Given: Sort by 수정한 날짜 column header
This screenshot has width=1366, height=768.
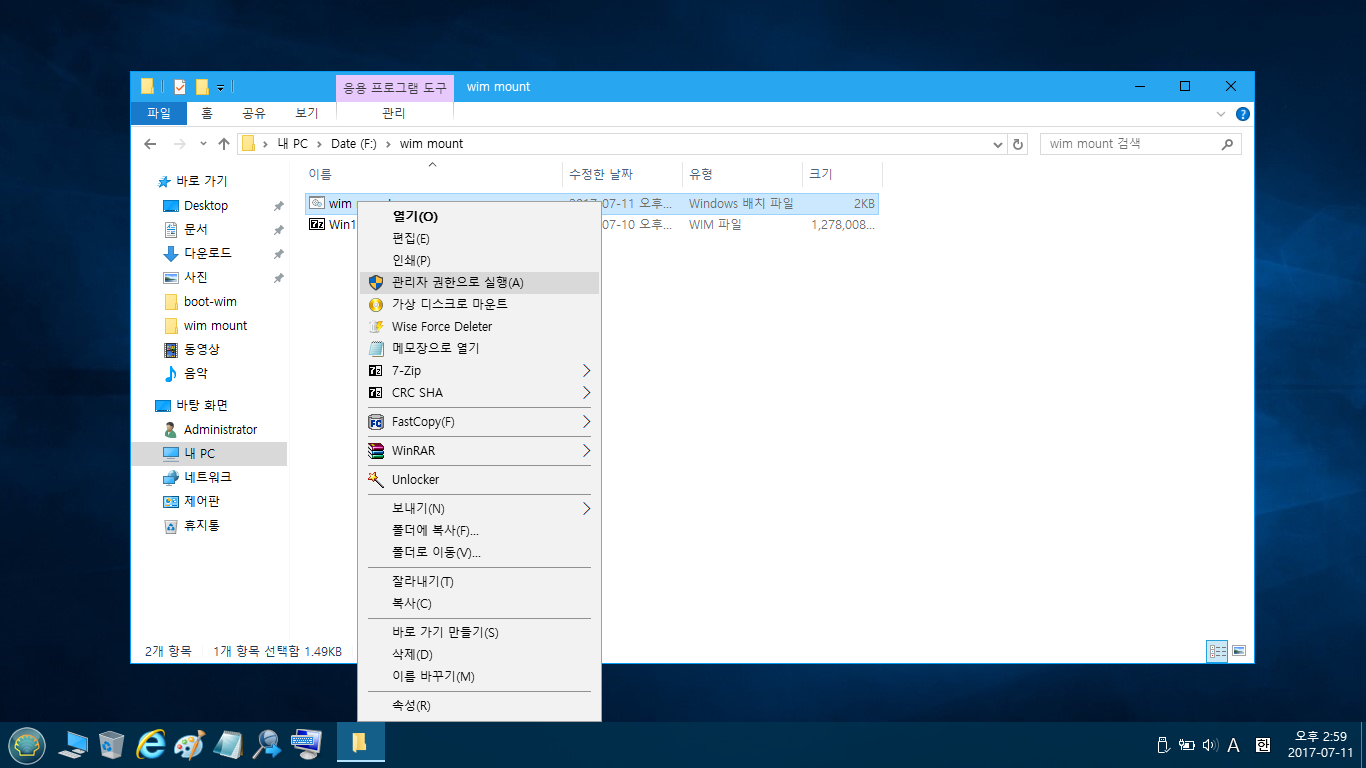Looking at the screenshot, I should click(622, 174).
